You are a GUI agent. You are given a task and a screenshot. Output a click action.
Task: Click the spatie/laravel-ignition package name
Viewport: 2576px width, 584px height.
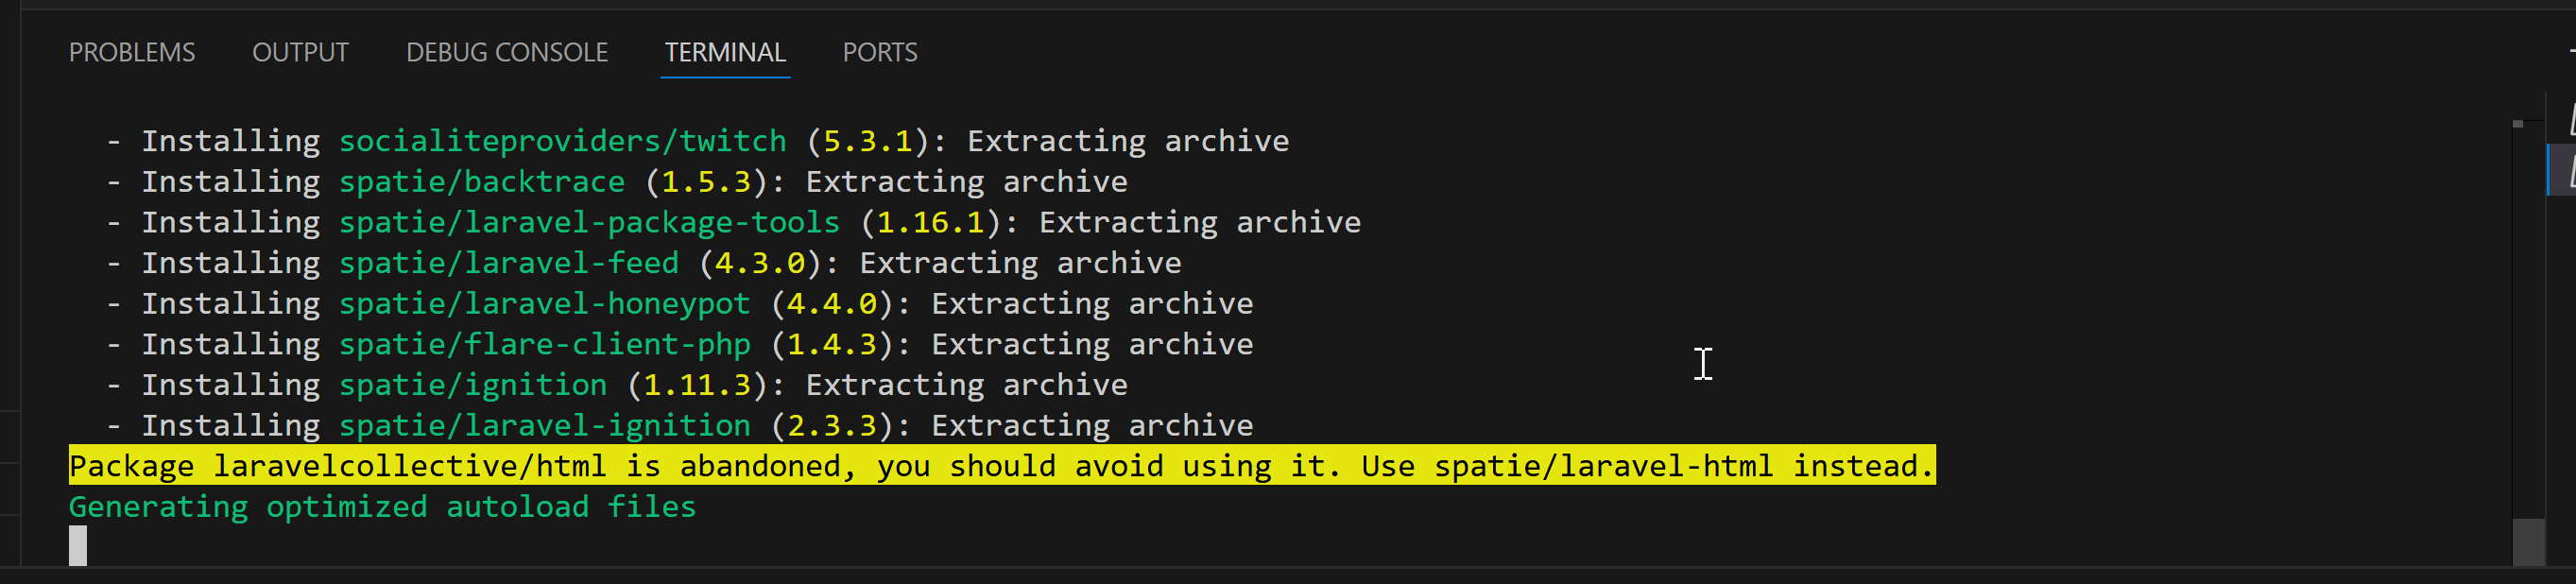point(544,426)
